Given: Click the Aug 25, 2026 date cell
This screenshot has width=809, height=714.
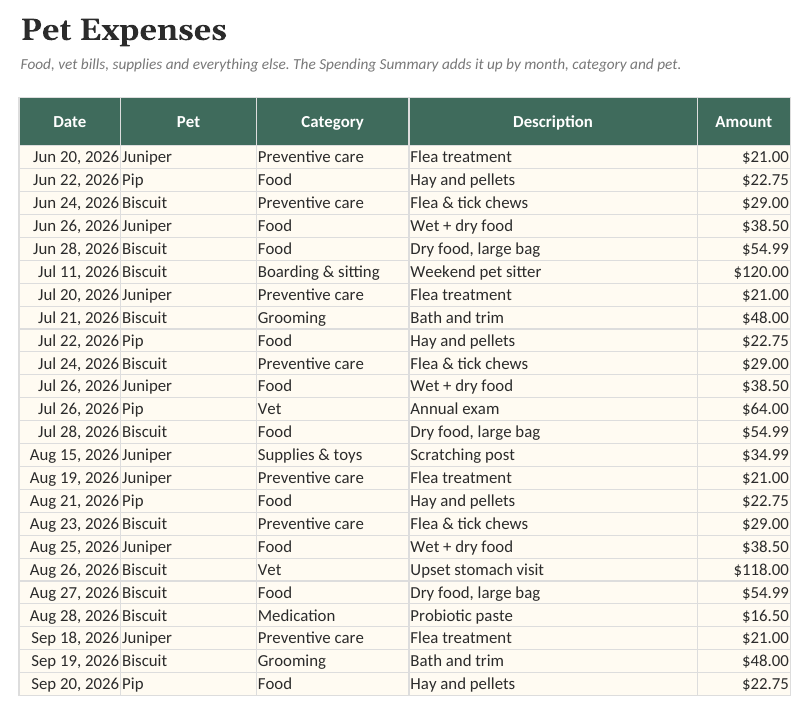Looking at the screenshot, I should click(70, 547).
